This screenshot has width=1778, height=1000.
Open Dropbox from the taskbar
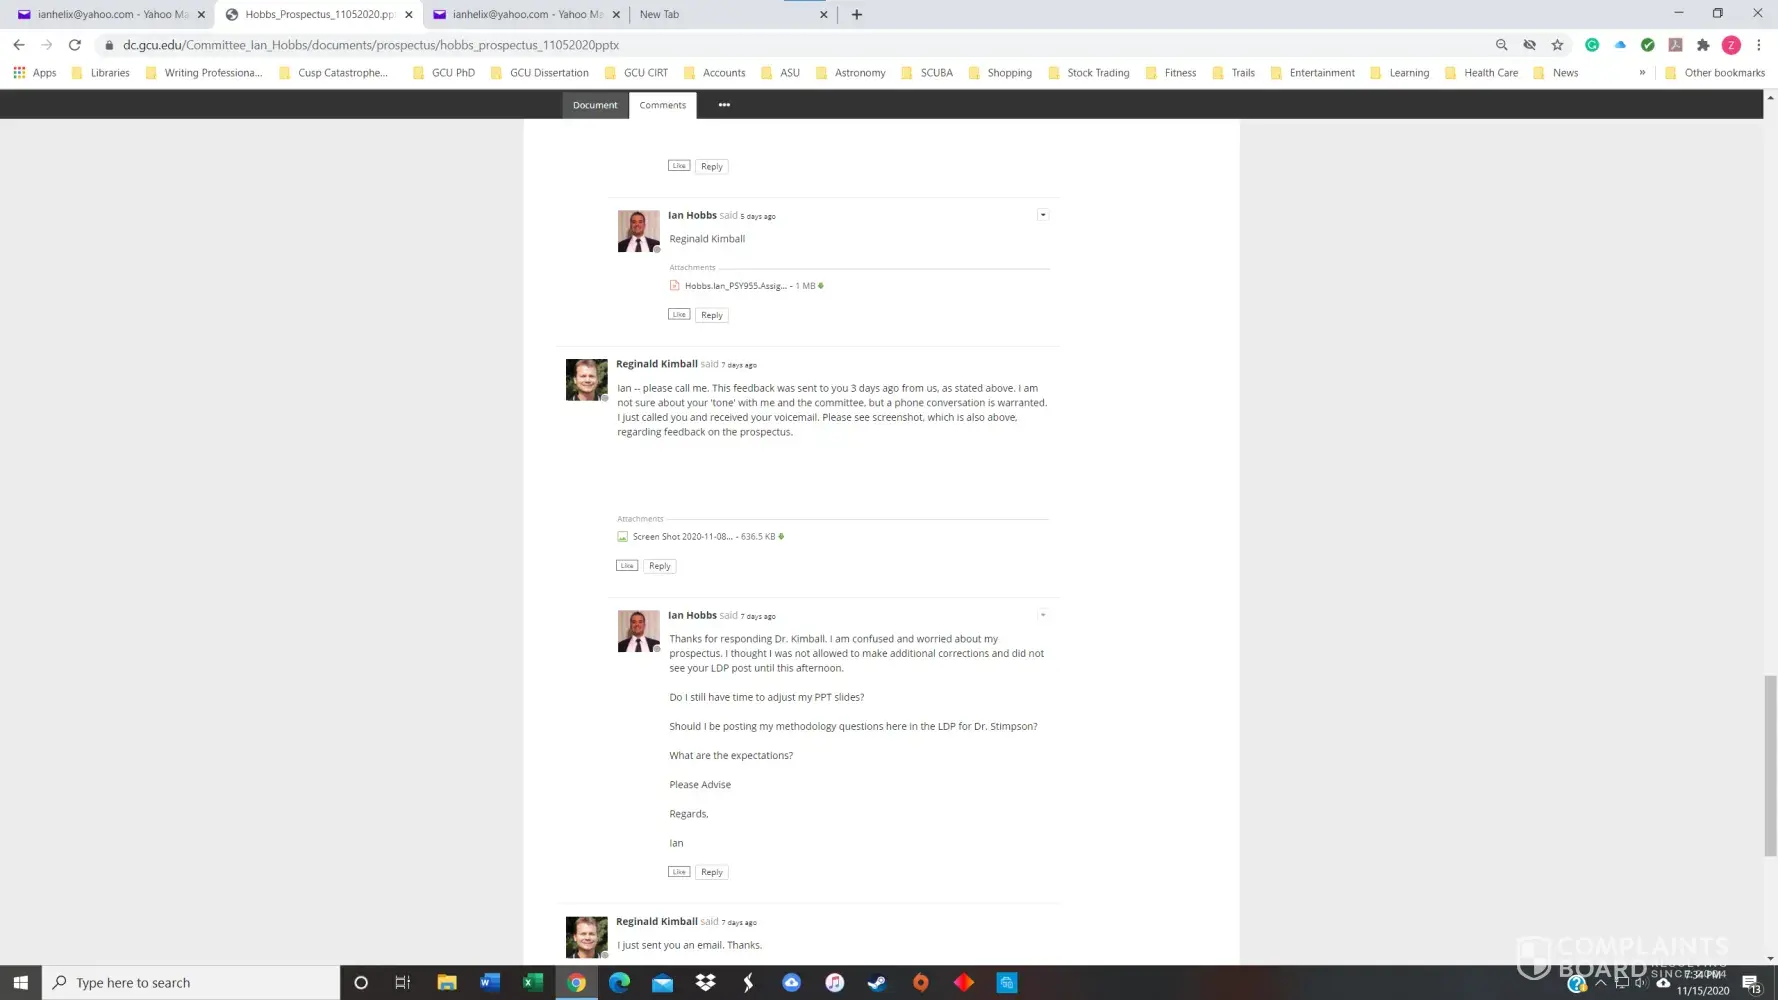[705, 983]
